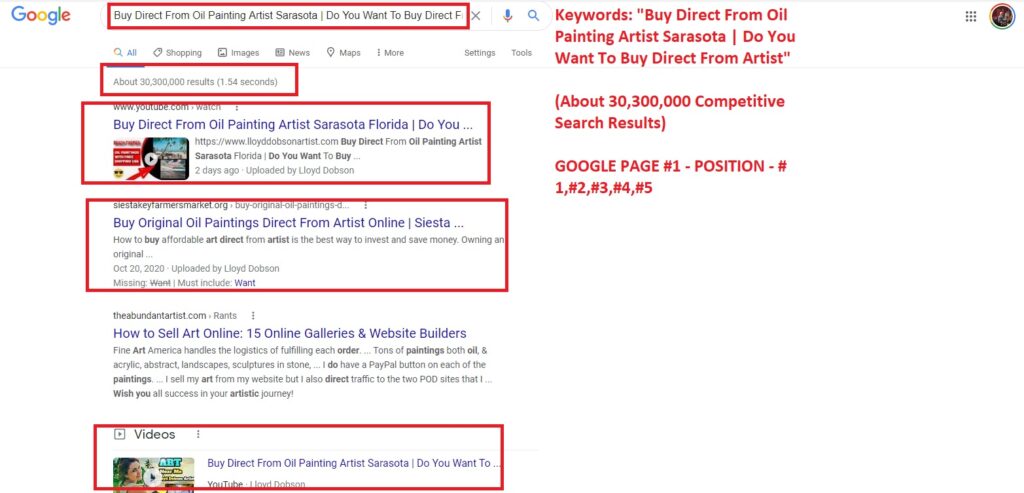The image size is (1024, 493).
Task: Open options for the siestakeyfarmersmarket result
Action: (366, 205)
